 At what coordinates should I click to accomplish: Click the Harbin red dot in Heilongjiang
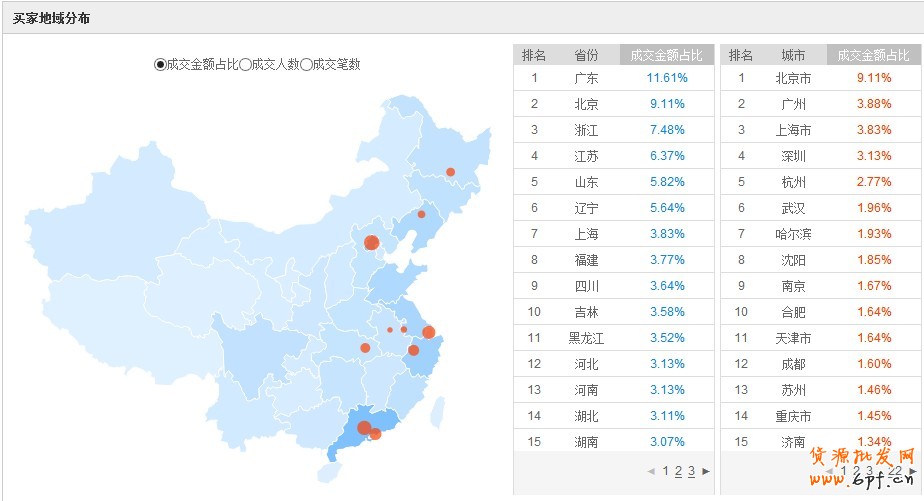coord(450,172)
